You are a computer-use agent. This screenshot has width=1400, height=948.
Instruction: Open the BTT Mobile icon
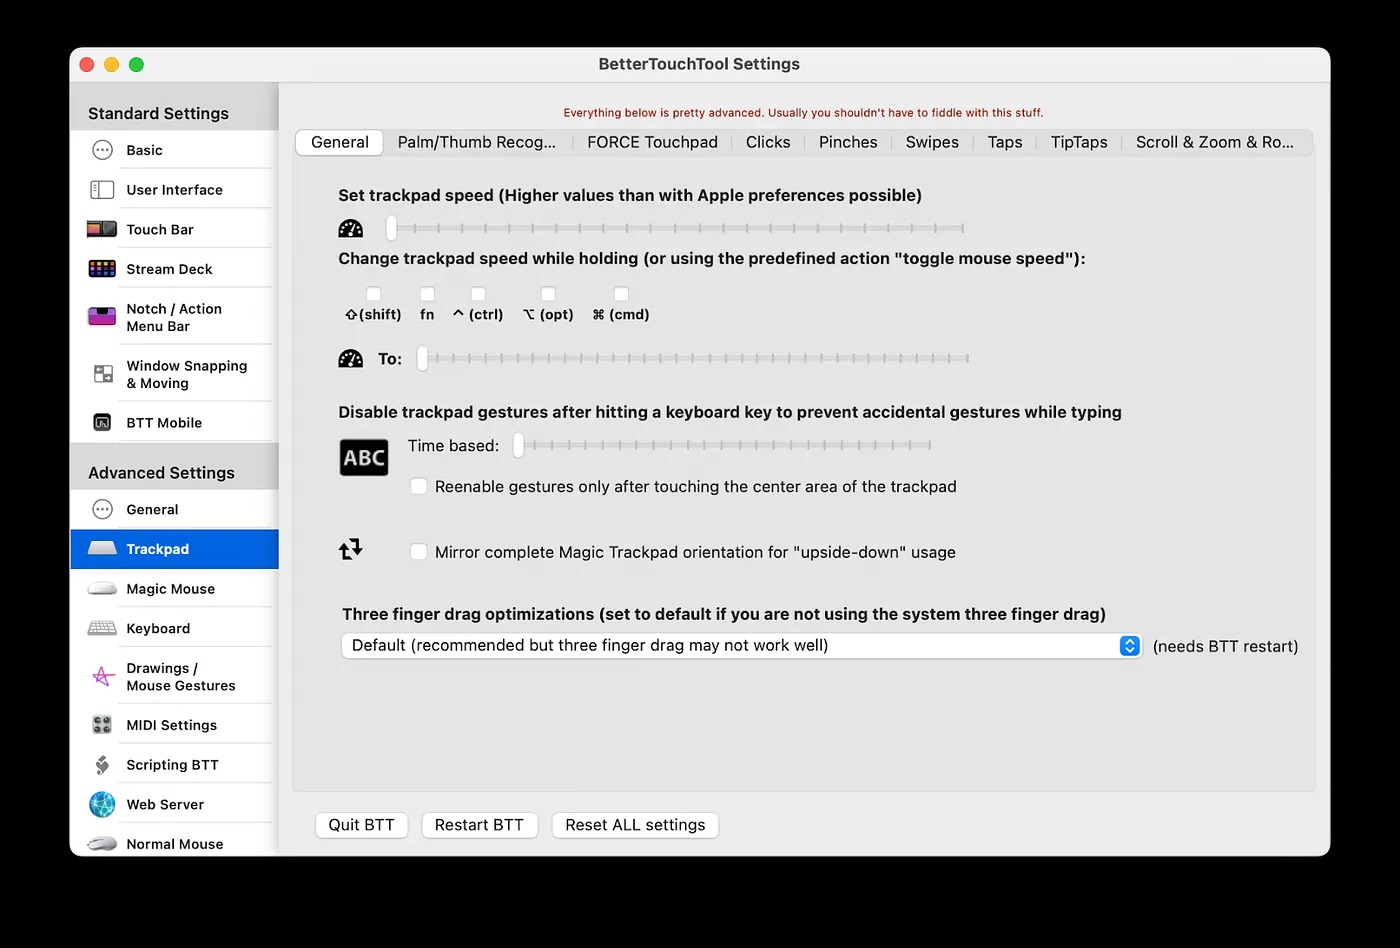102,423
